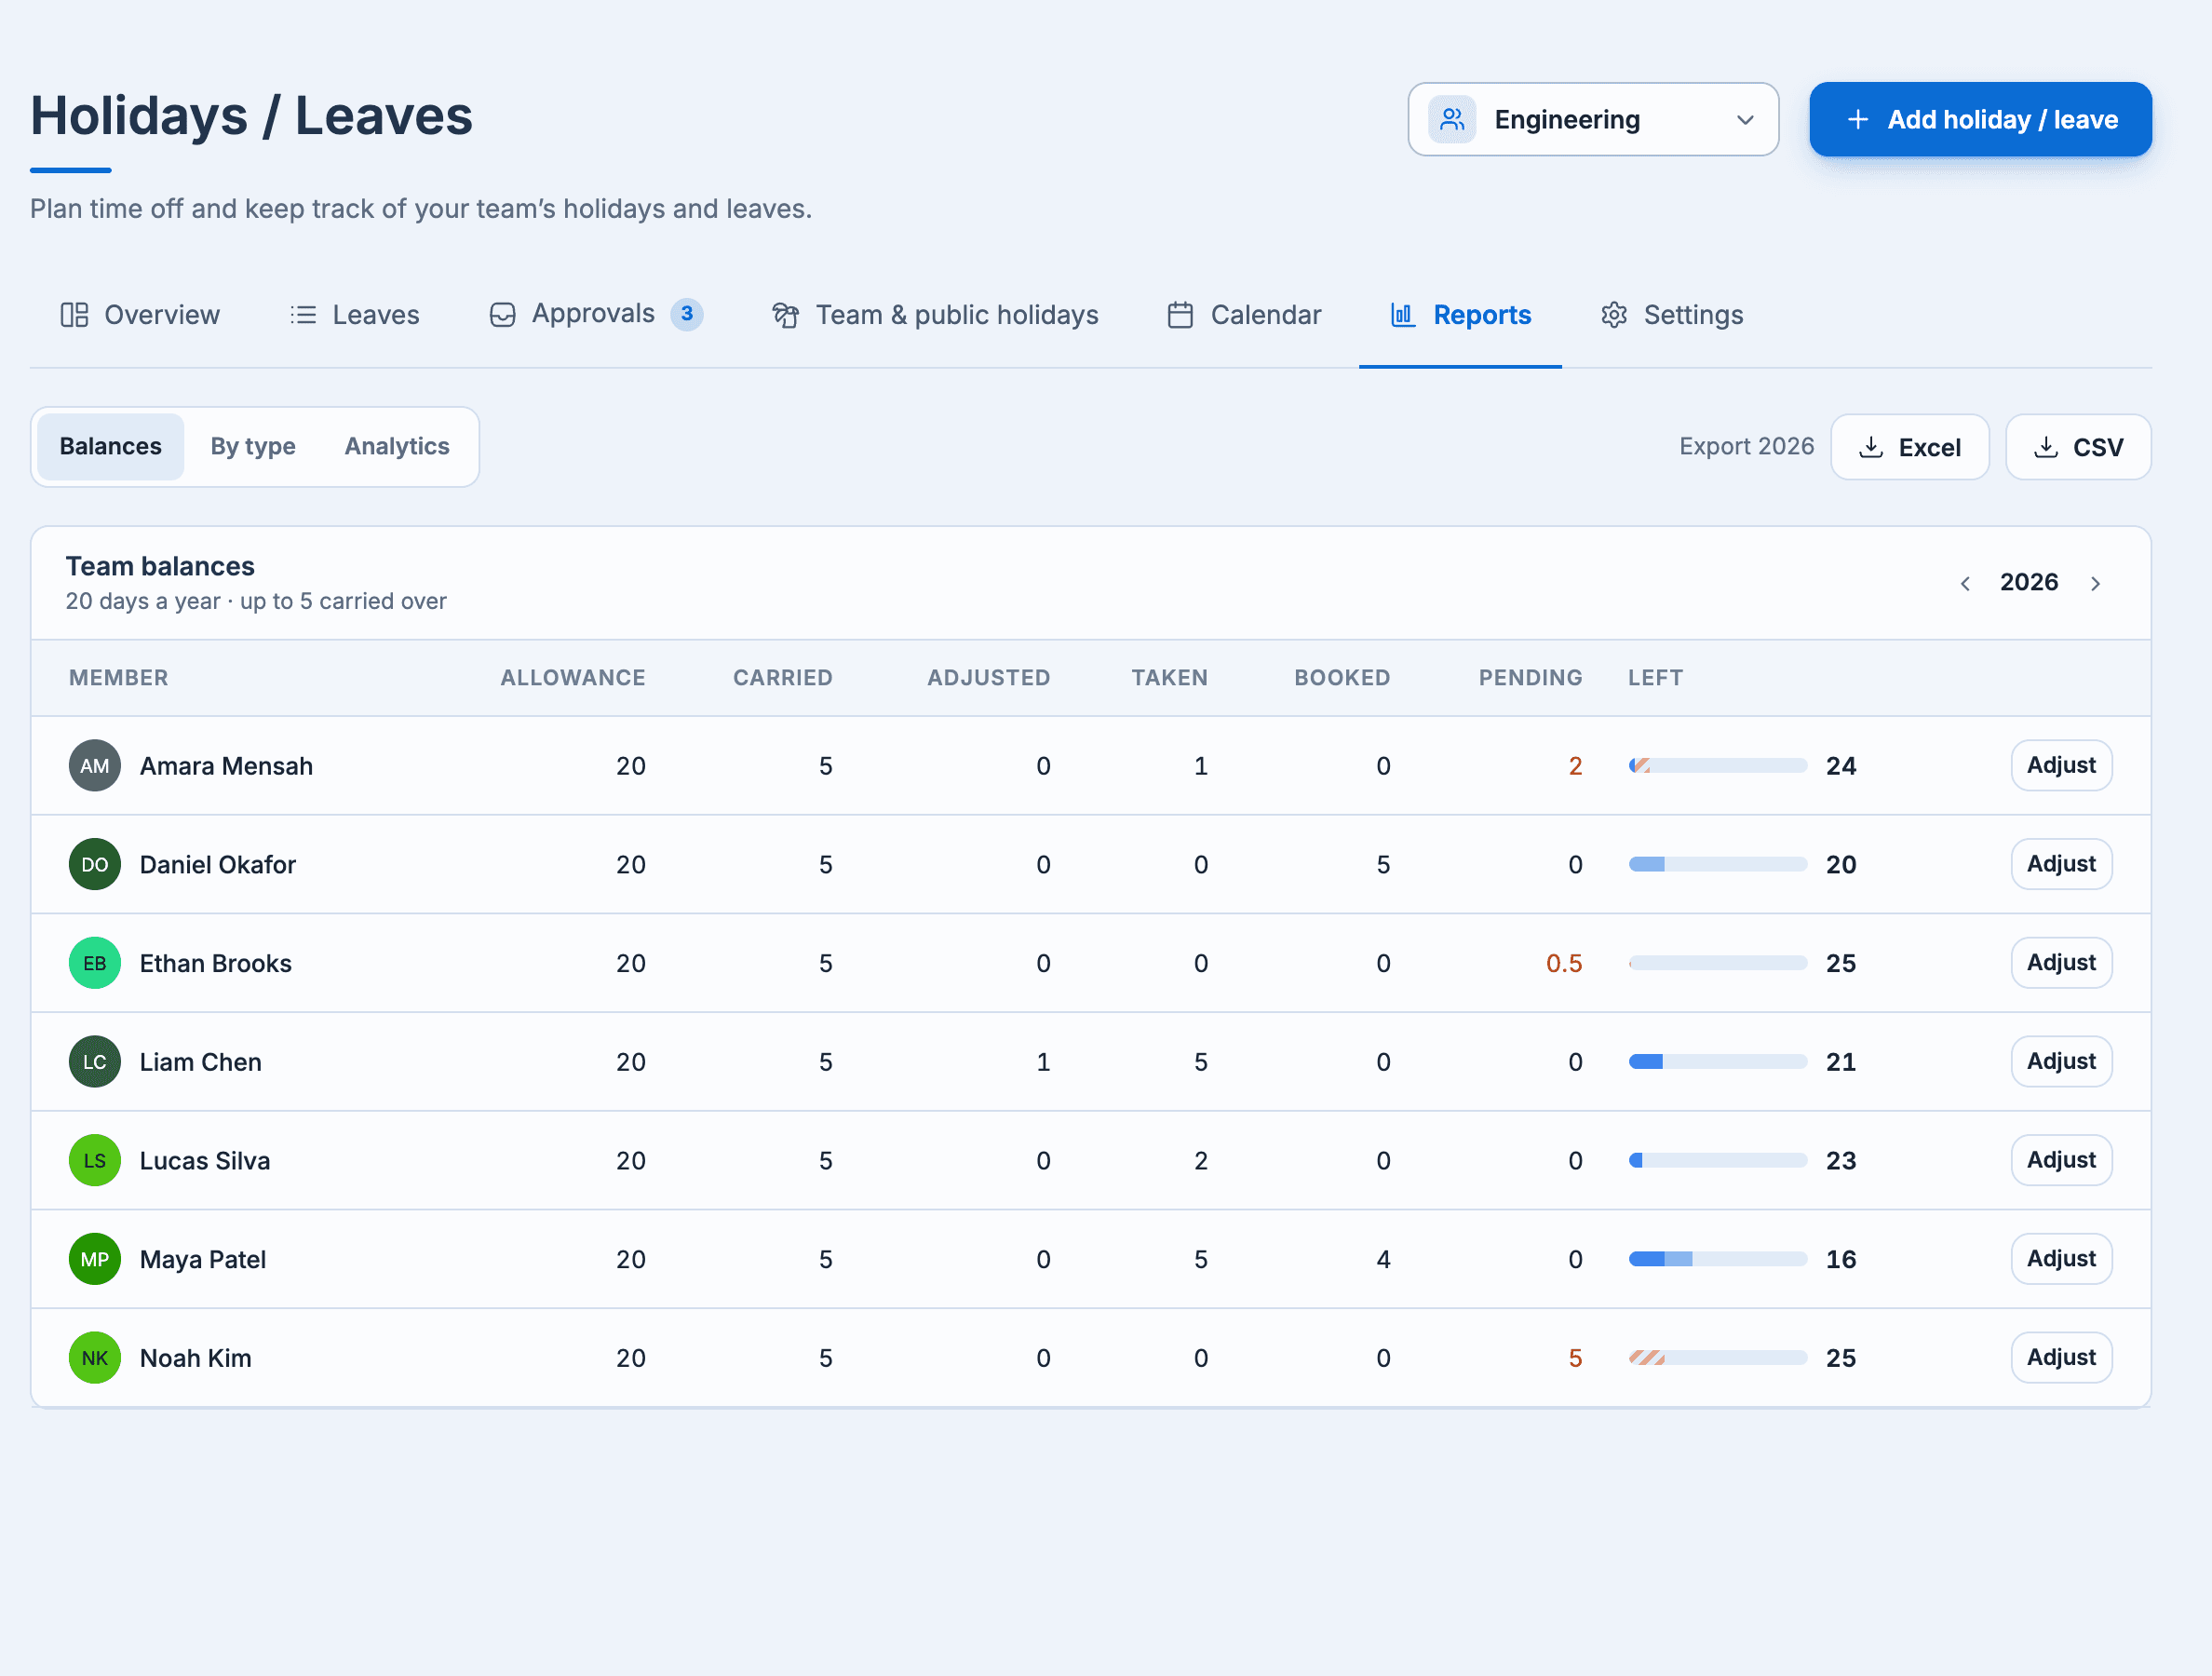
Task: Click Maya Patel's MP avatar
Action: 95,1259
